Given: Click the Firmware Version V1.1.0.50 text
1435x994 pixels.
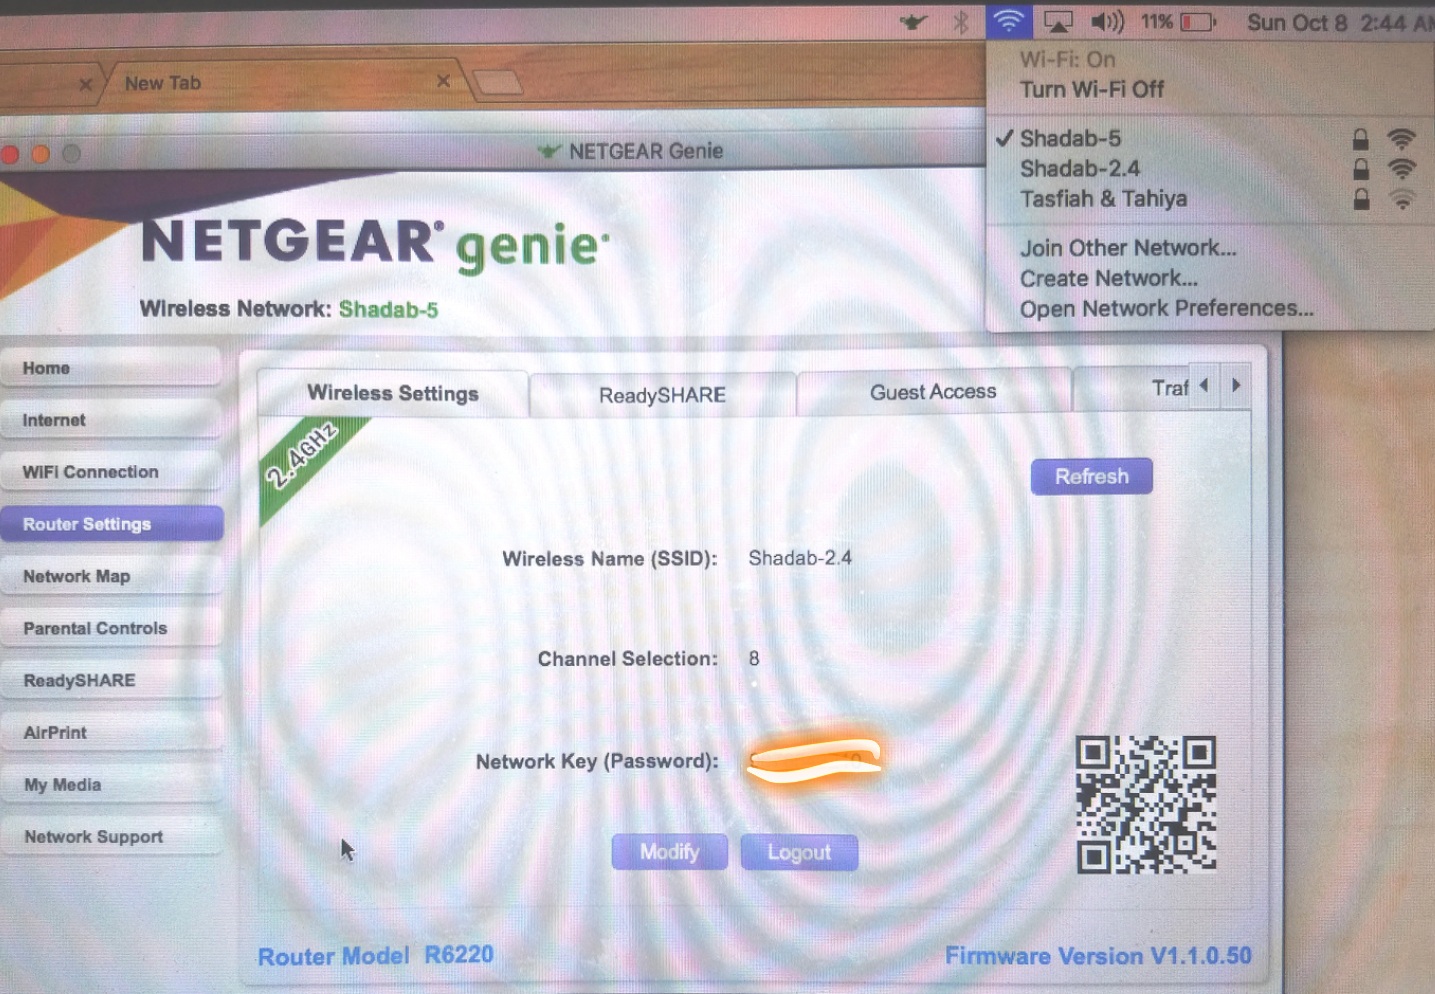Looking at the screenshot, I should [x=1098, y=956].
